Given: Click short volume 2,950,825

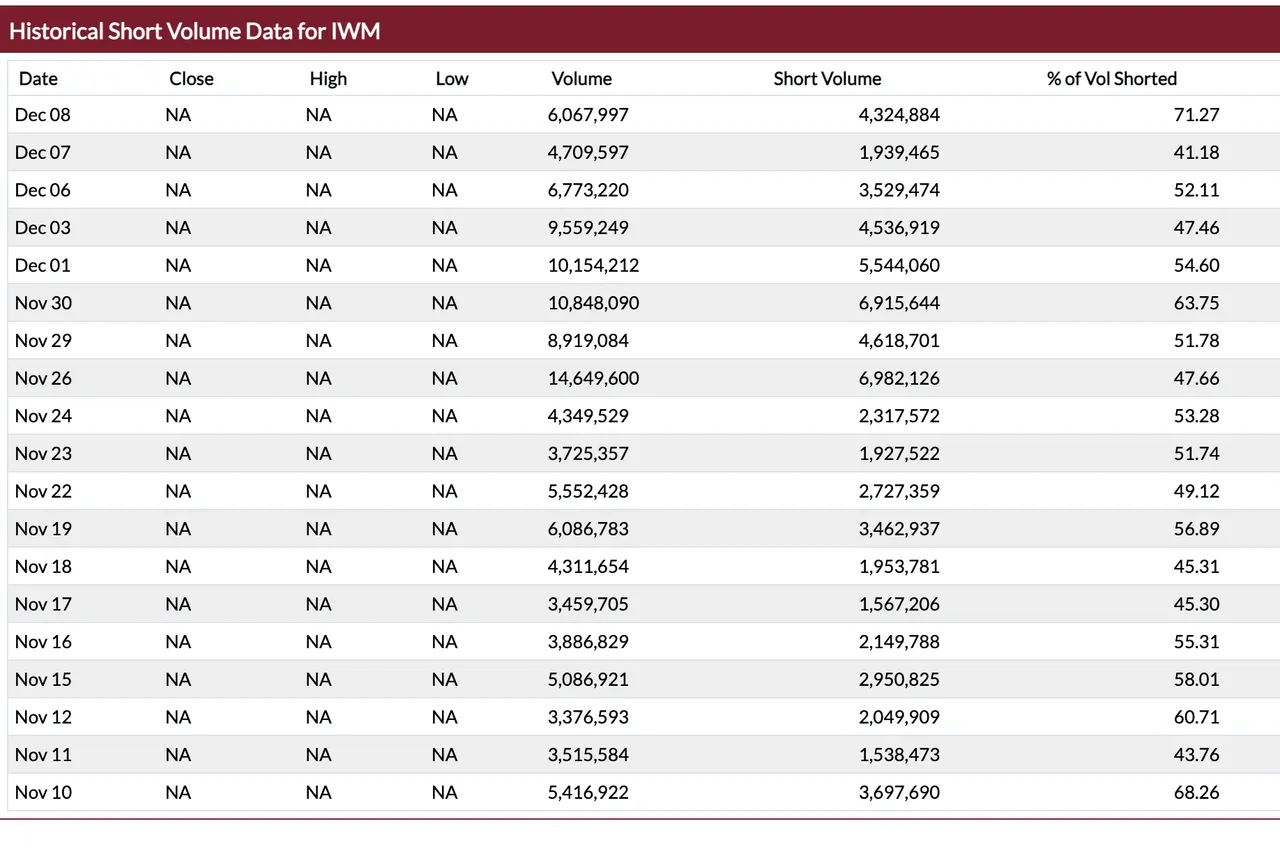Looking at the screenshot, I should pos(900,680).
